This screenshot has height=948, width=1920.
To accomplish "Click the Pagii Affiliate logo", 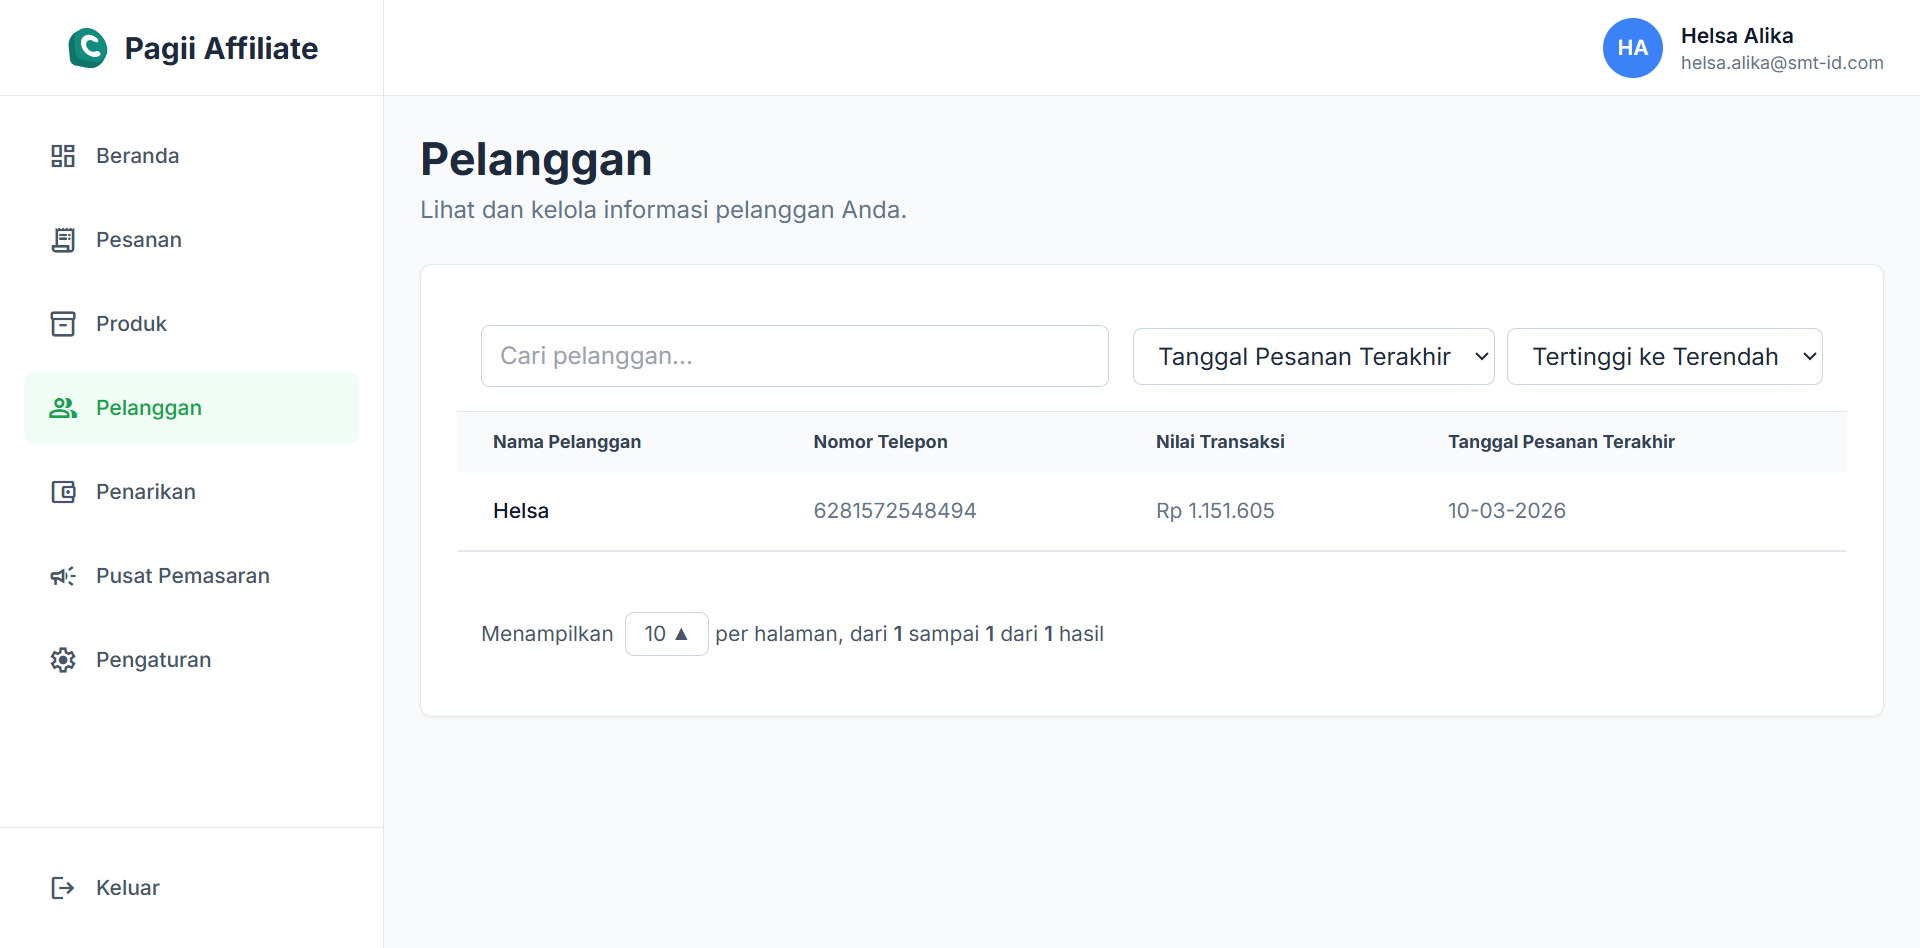I will point(192,48).
